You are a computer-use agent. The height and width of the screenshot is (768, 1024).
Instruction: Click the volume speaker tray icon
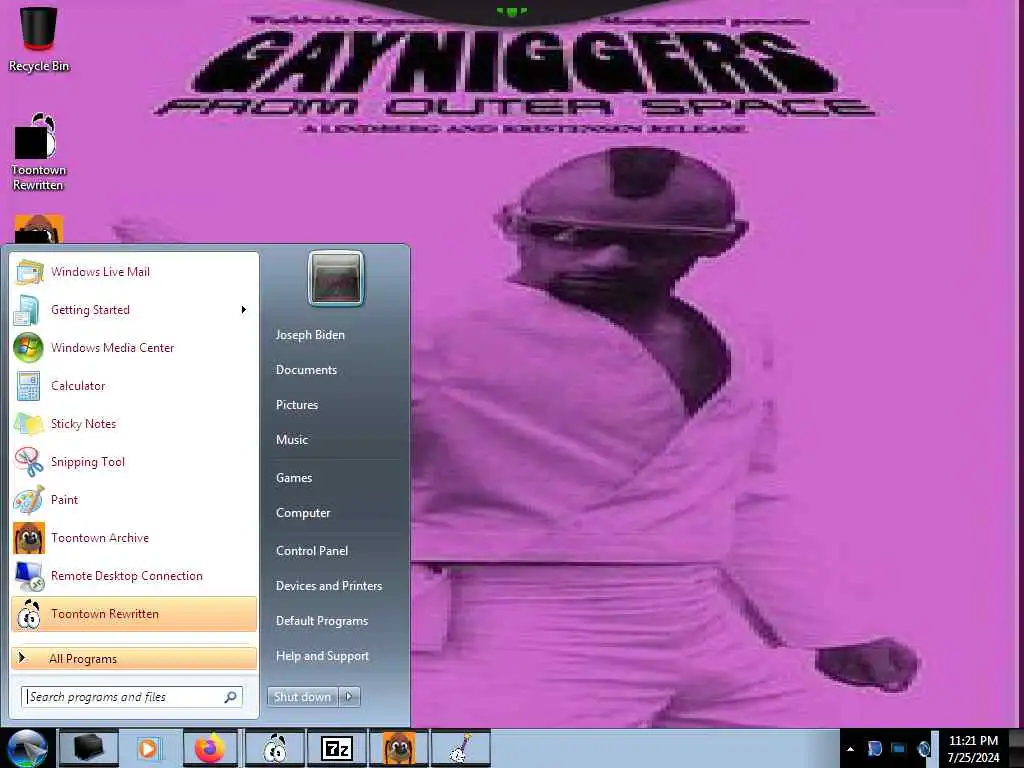[923, 749]
